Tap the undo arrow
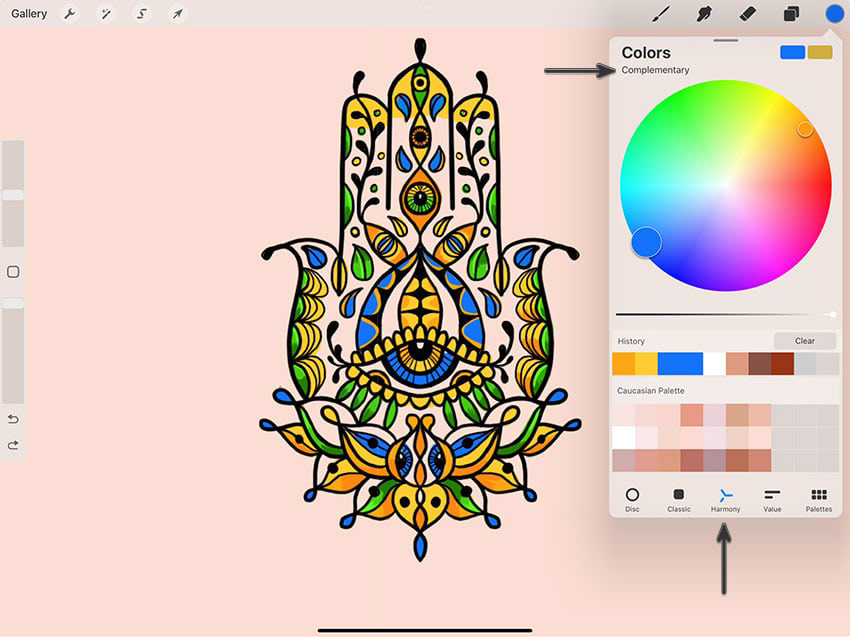 point(14,419)
